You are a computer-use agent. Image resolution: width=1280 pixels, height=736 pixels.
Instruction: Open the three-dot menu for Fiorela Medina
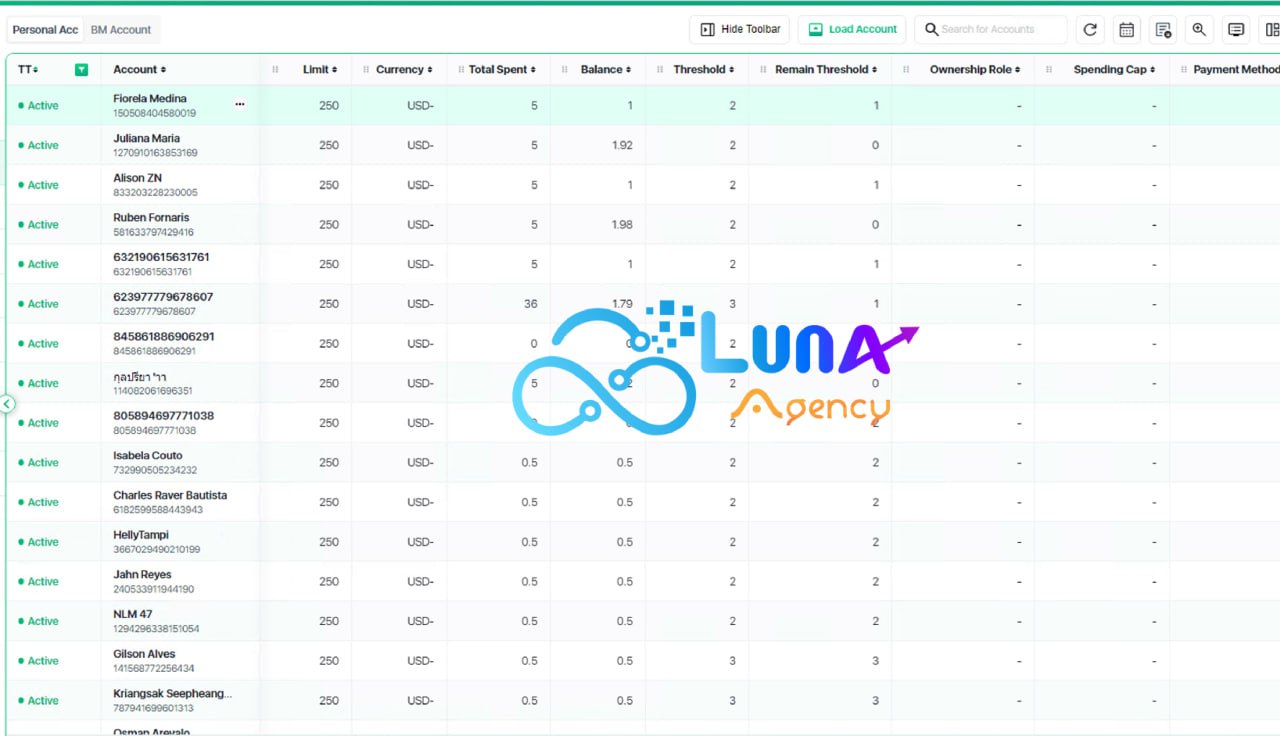pyautogui.click(x=240, y=104)
